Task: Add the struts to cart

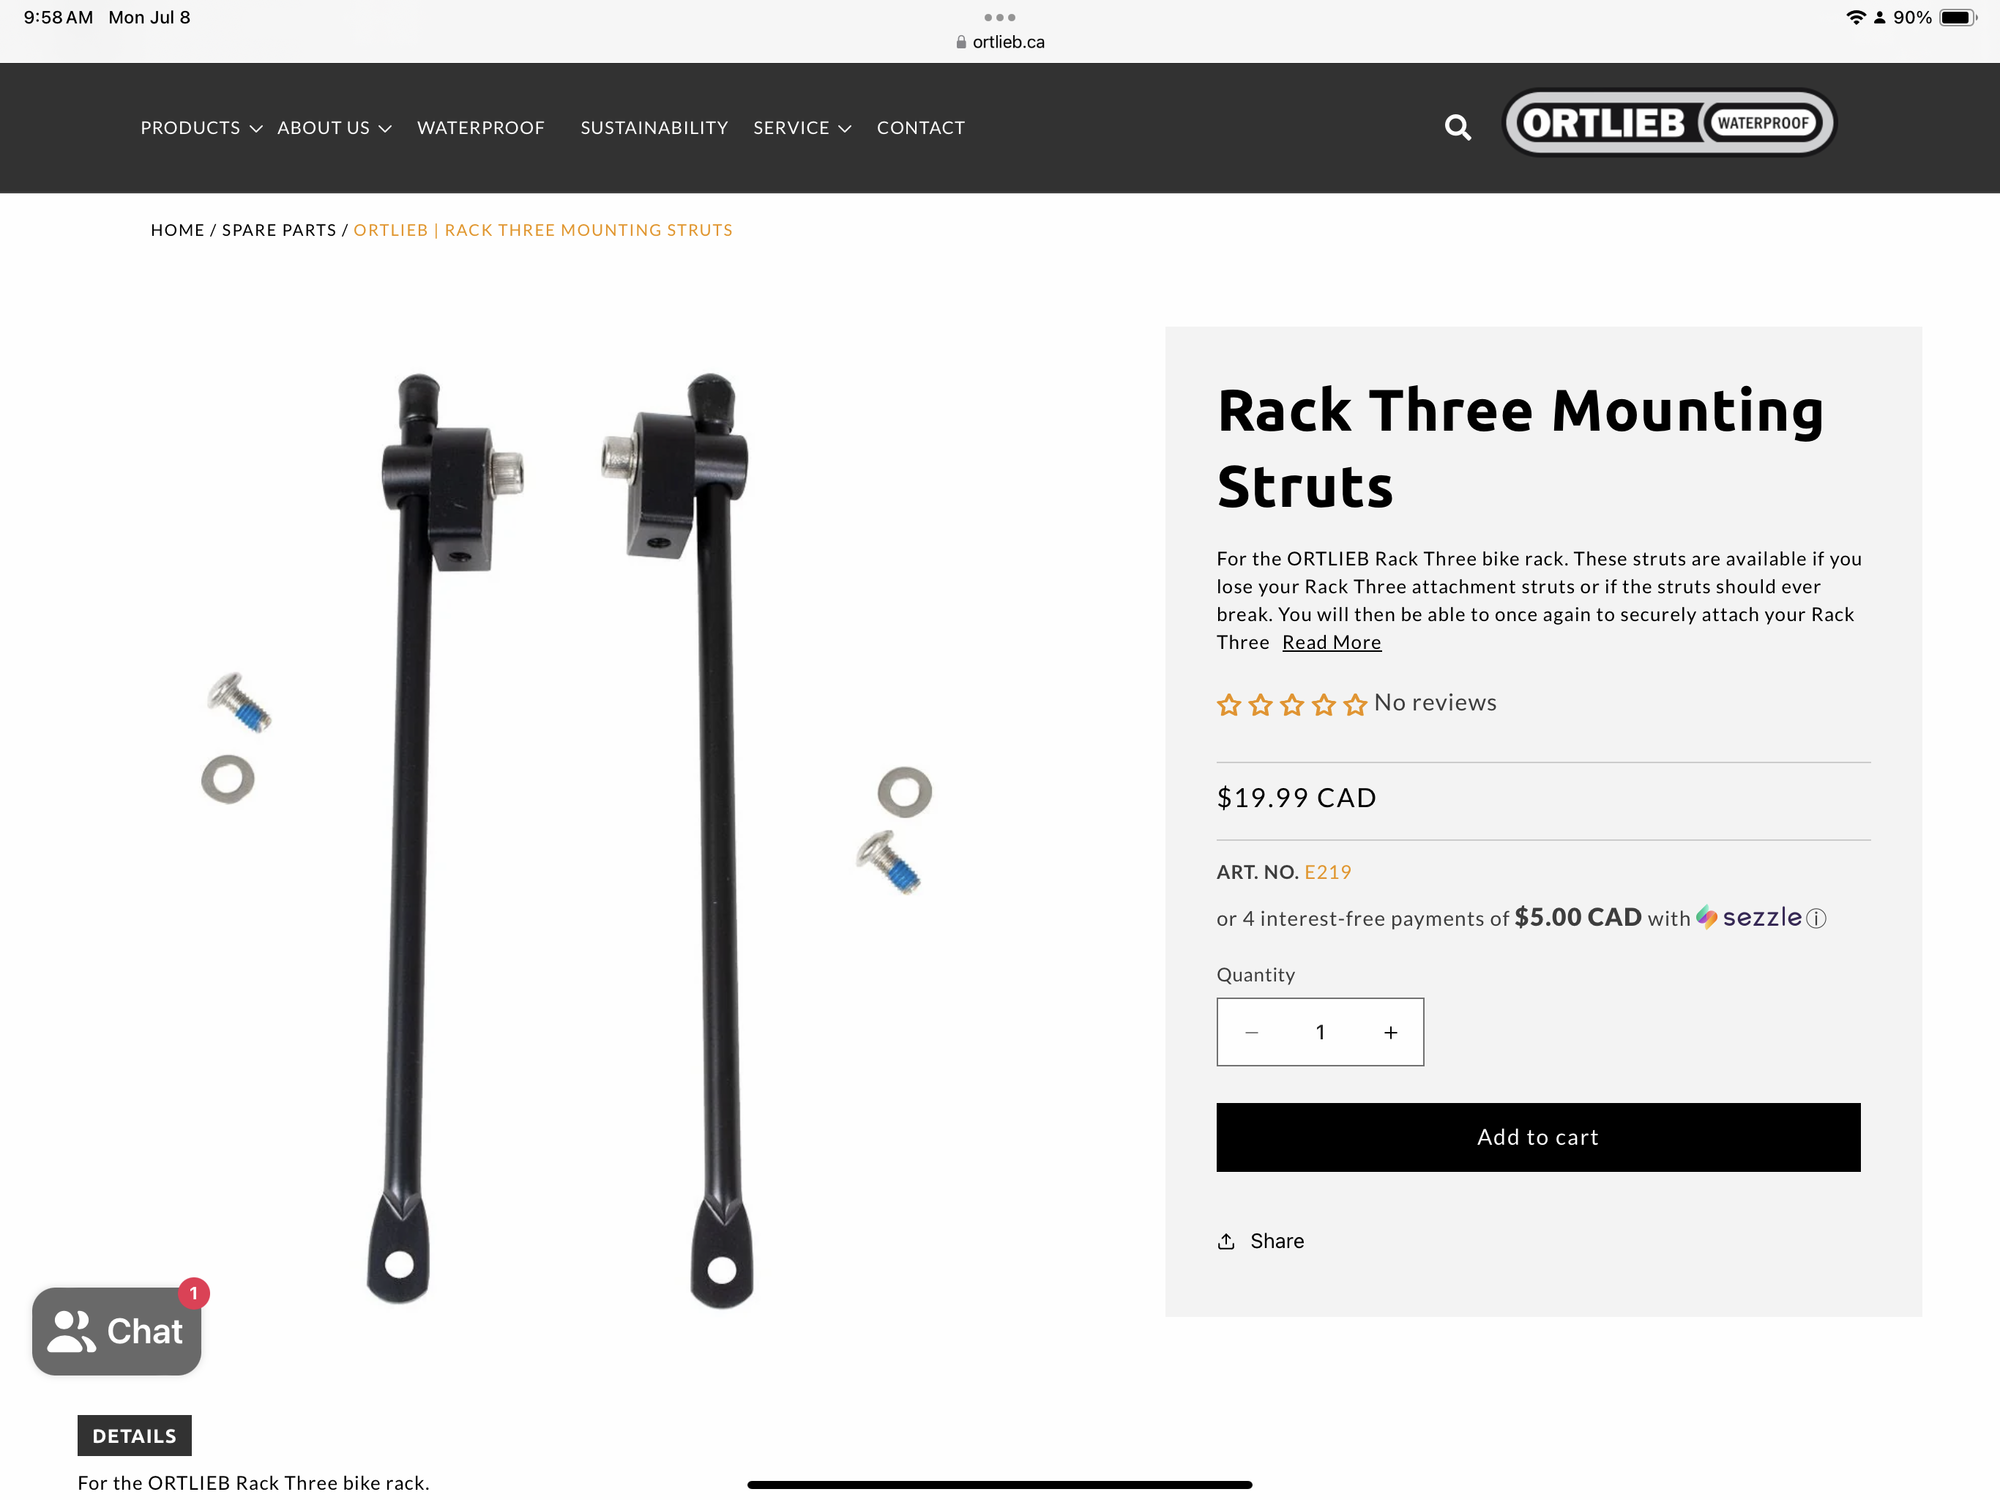Action: [1538, 1137]
